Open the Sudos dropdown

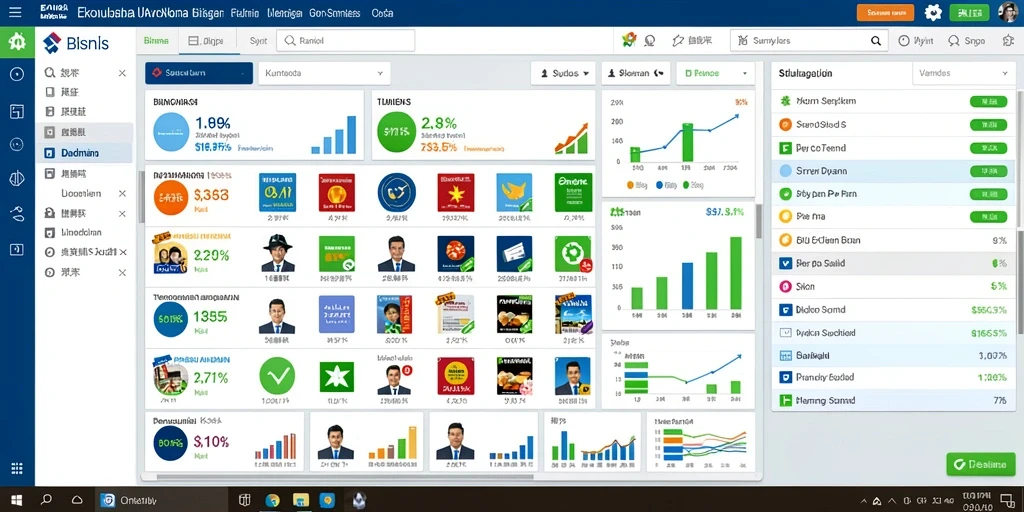tap(564, 74)
